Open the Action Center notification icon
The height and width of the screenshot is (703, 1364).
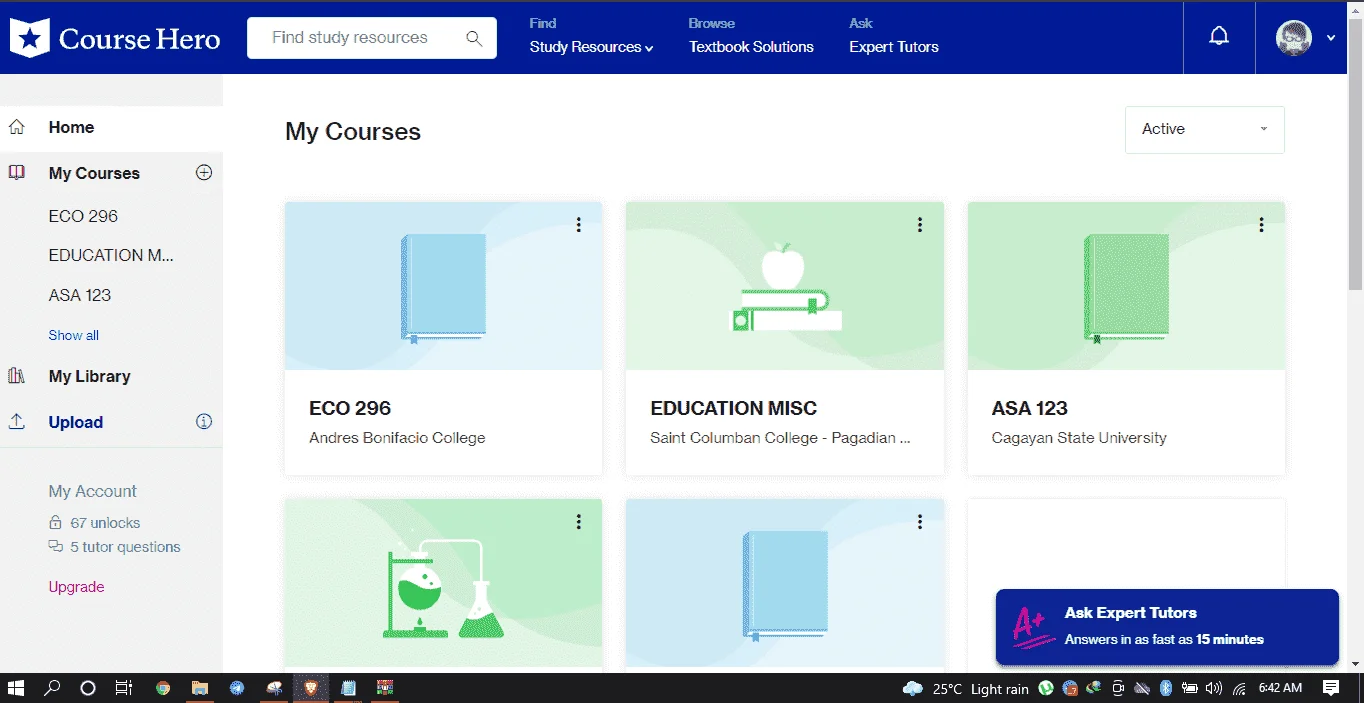coord(1331,688)
